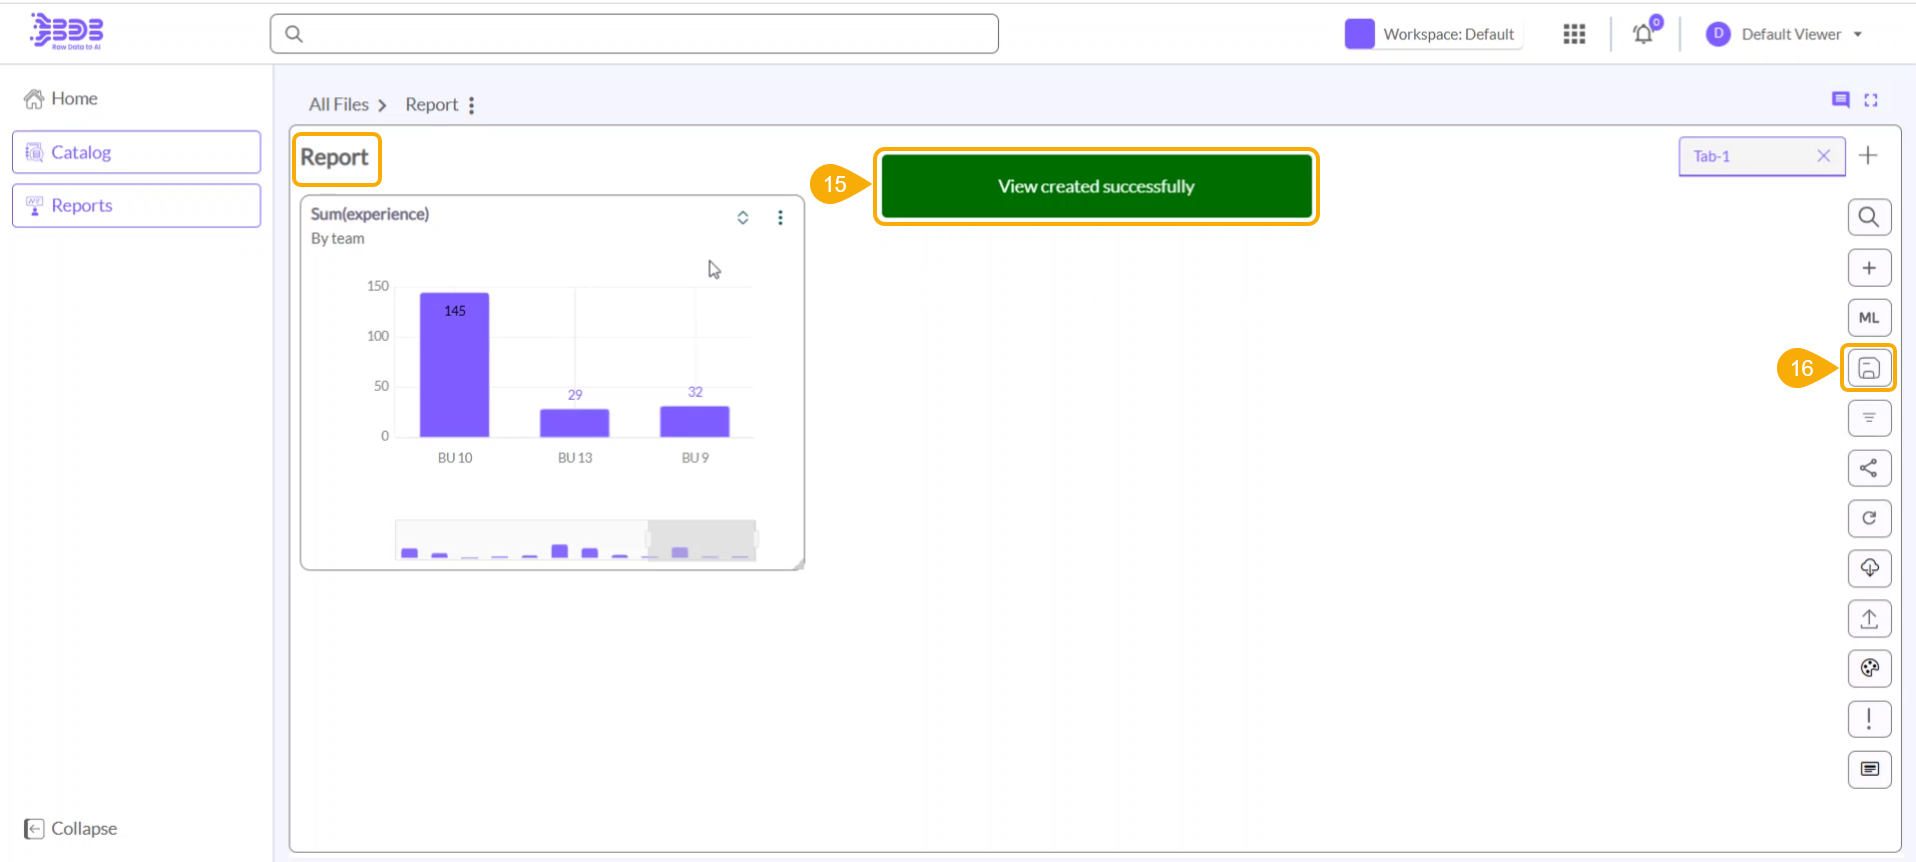Open the color palette theme icon
The width and height of the screenshot is (1916, 862).
coord(1868,668)
